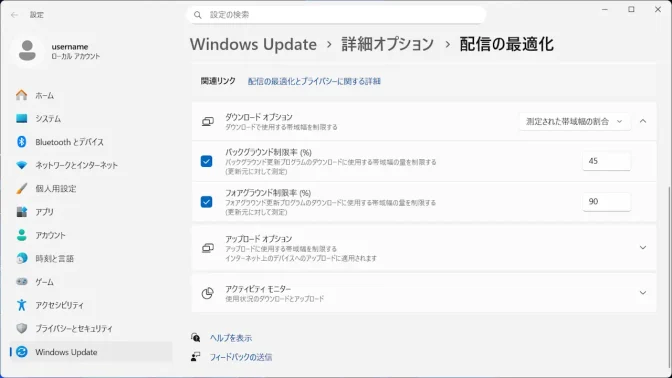The width and height of the screenshot is (672, 378).
Task: Collapse the ダウンロード オプション section chevron
Action: tap(643, 122)
